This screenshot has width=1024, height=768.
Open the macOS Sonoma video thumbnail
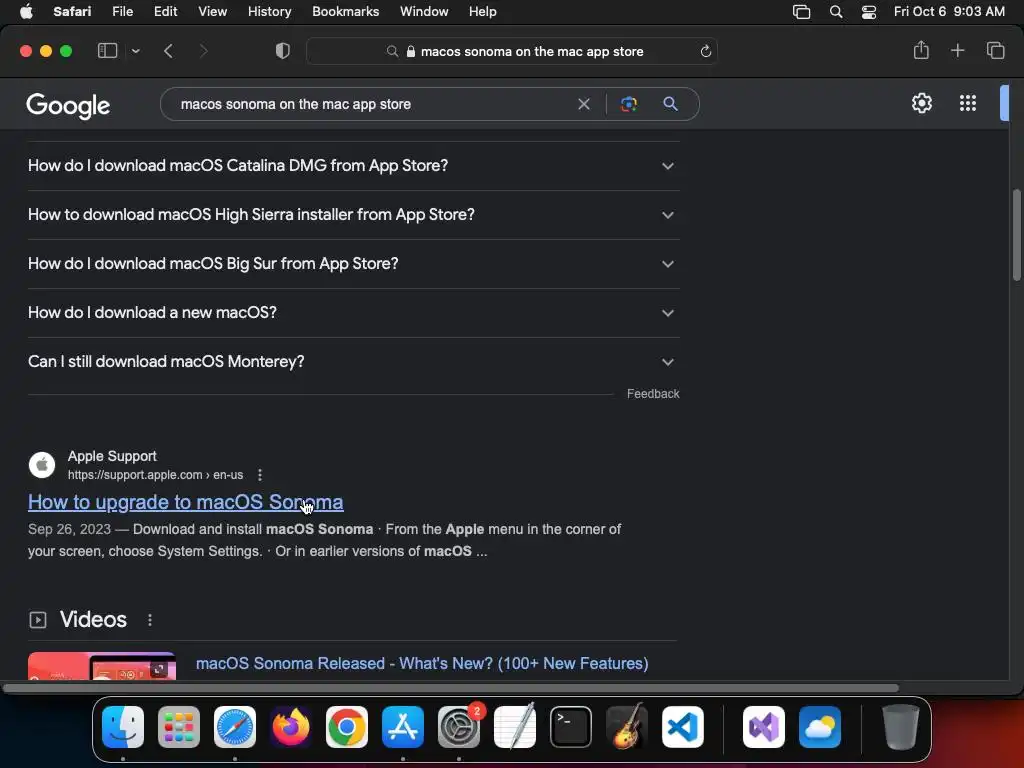[x=102, y=665]
